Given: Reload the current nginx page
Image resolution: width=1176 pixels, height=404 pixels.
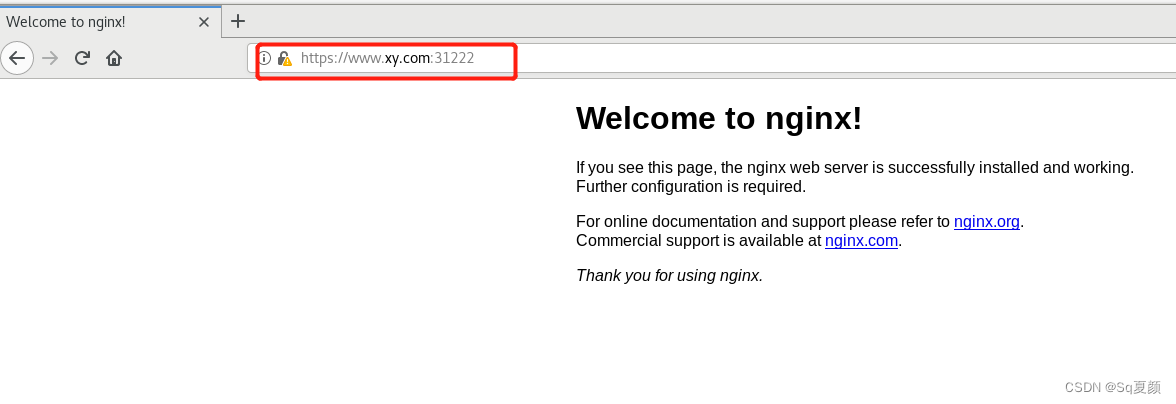Looking at the screenshot, I should [82, 58].
